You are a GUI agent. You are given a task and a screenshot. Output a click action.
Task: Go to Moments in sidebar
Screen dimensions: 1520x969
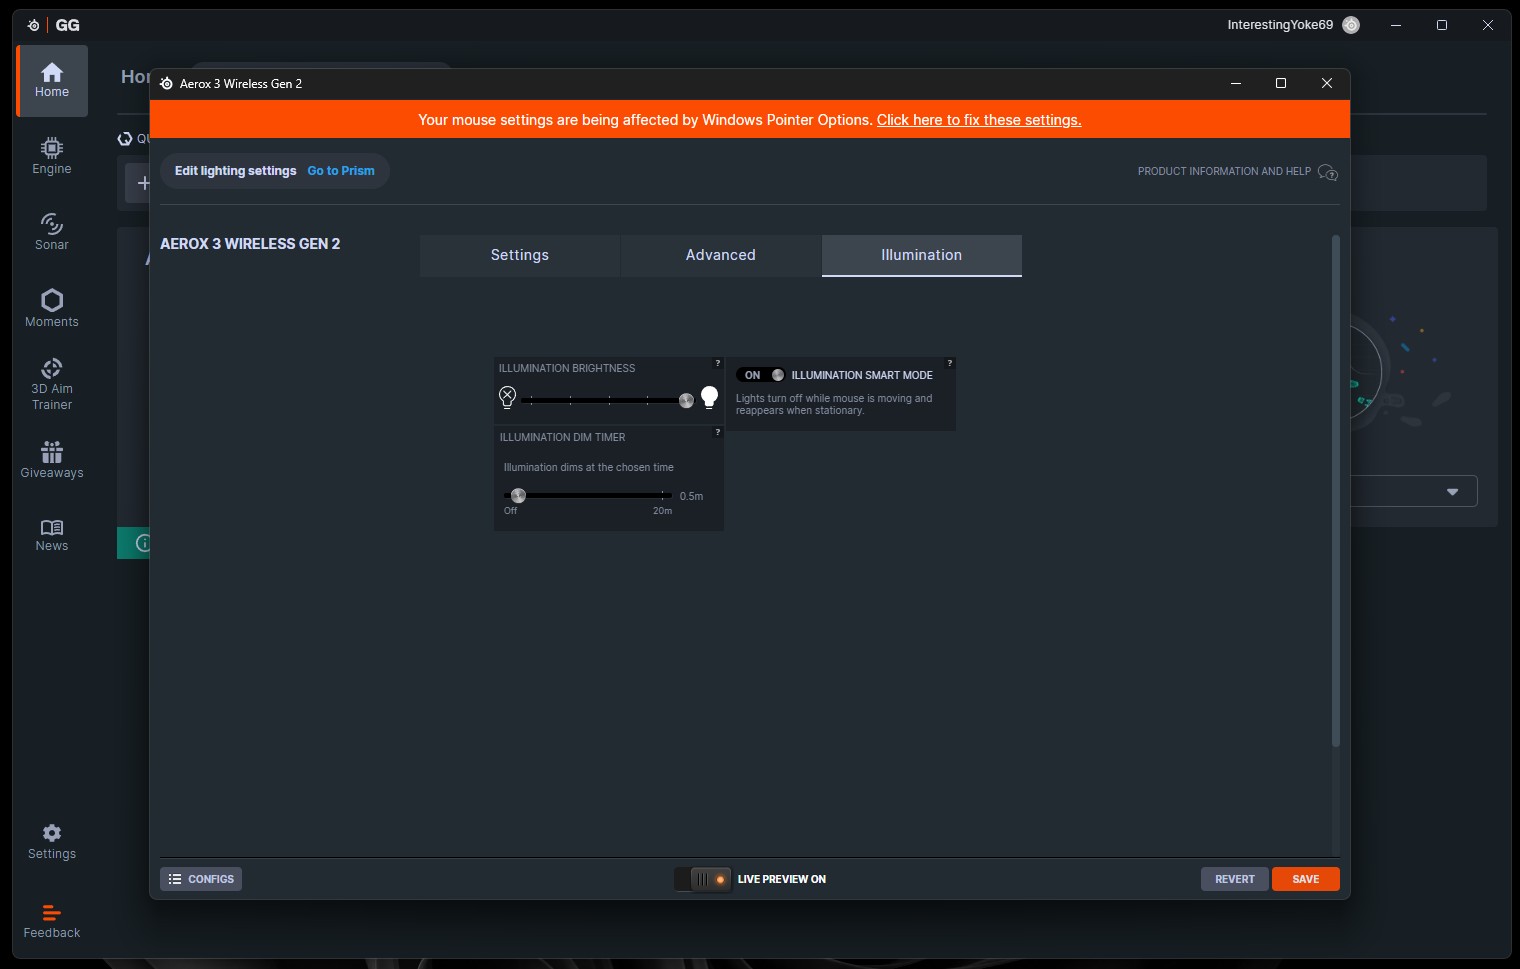click(52, 308)
